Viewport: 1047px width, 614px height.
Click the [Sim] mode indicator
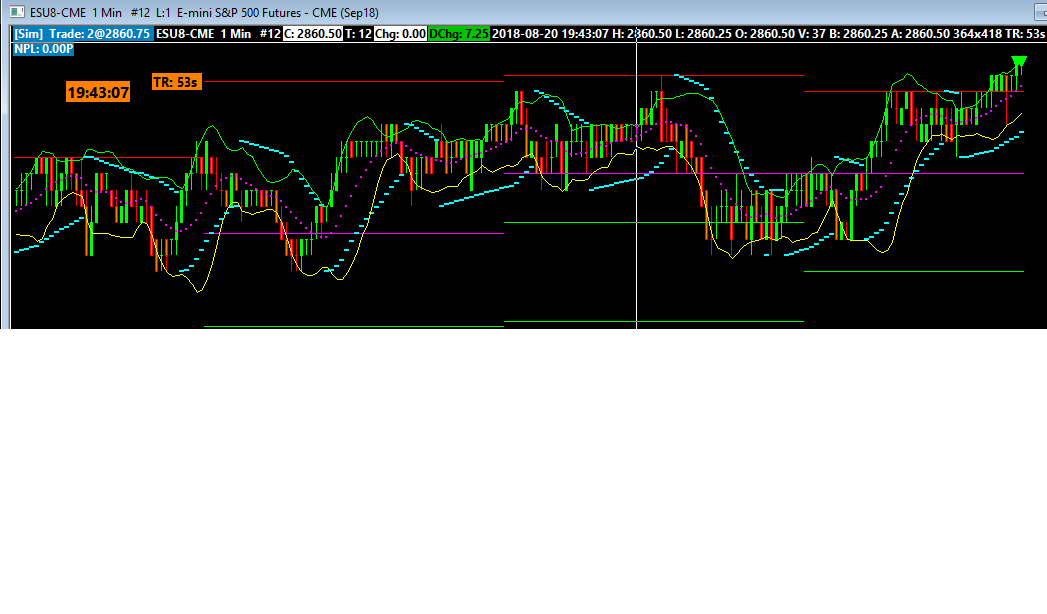pyautogui.click(x=29, y=33)
